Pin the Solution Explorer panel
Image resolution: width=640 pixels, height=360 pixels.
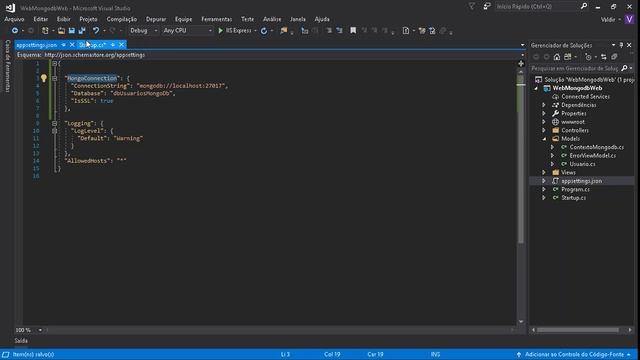click(621, 45)
